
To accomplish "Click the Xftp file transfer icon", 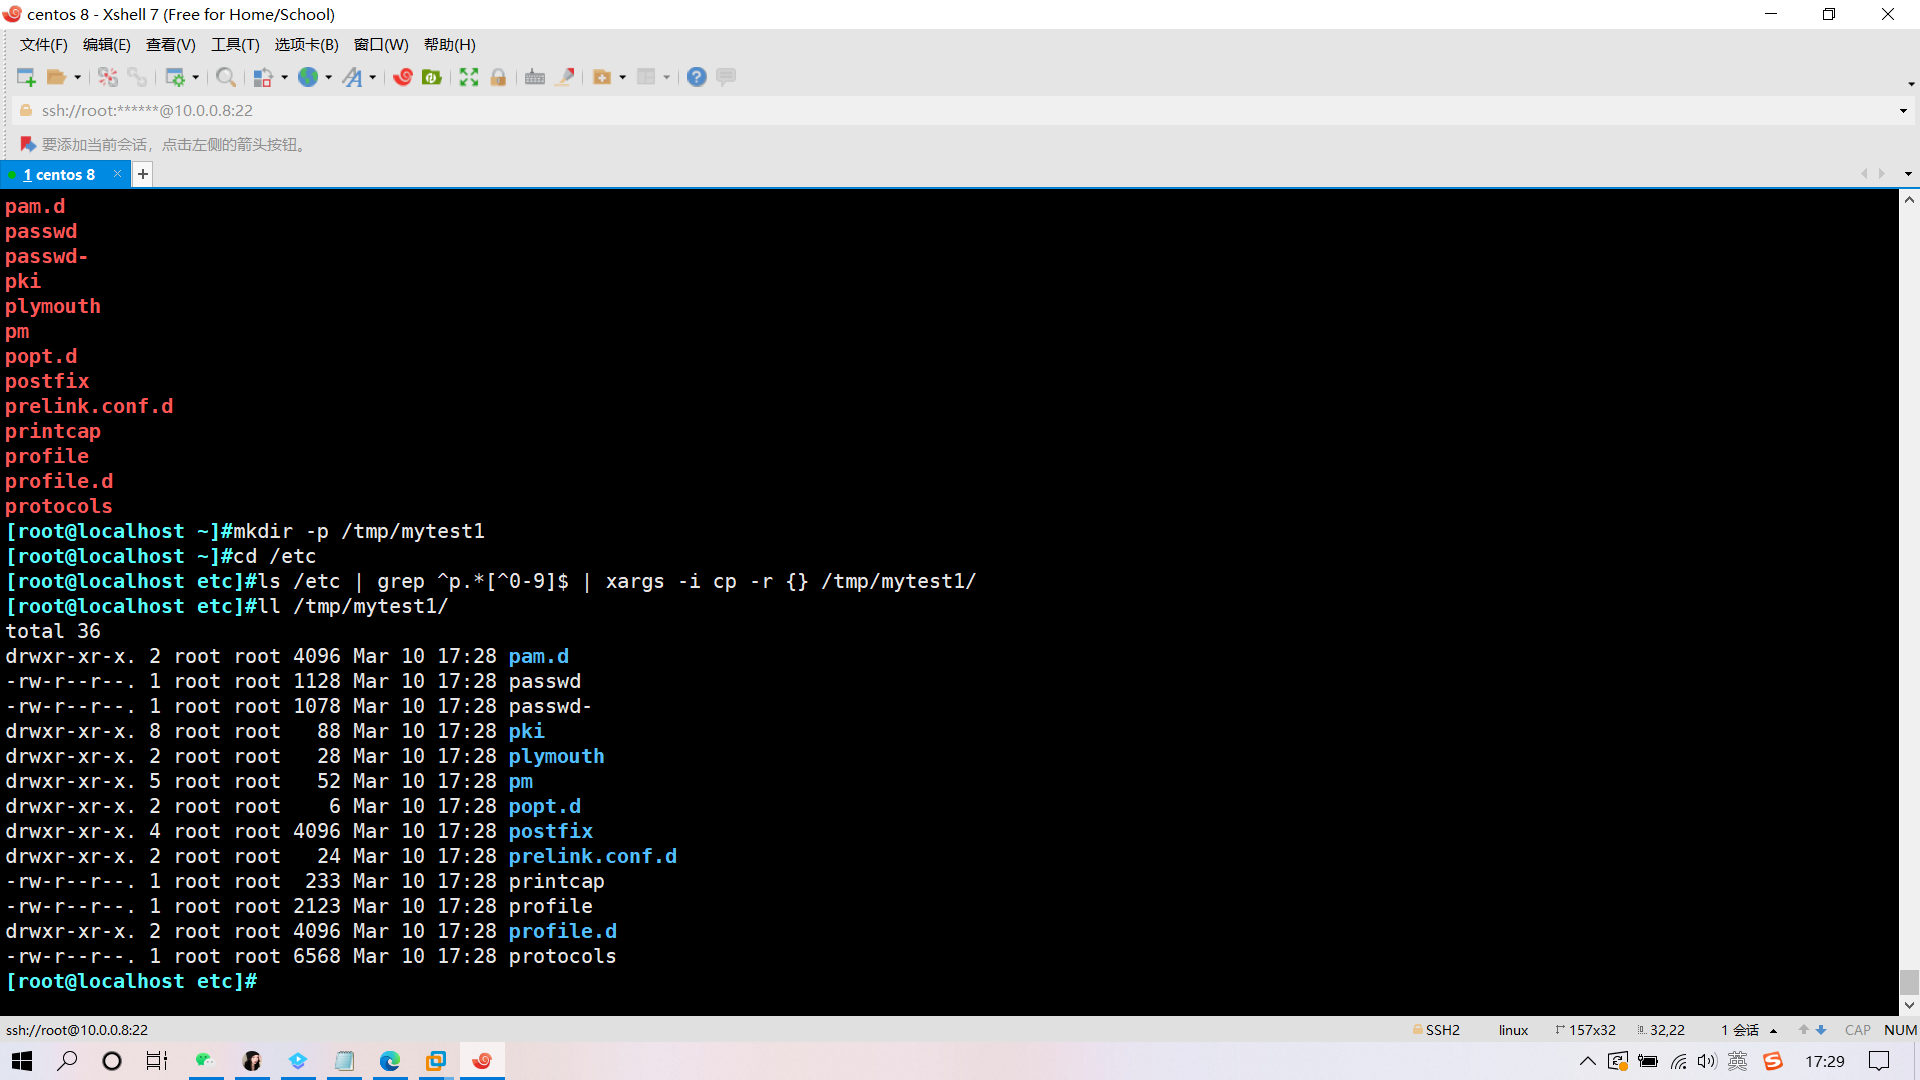I will click(x=432, y=77).
